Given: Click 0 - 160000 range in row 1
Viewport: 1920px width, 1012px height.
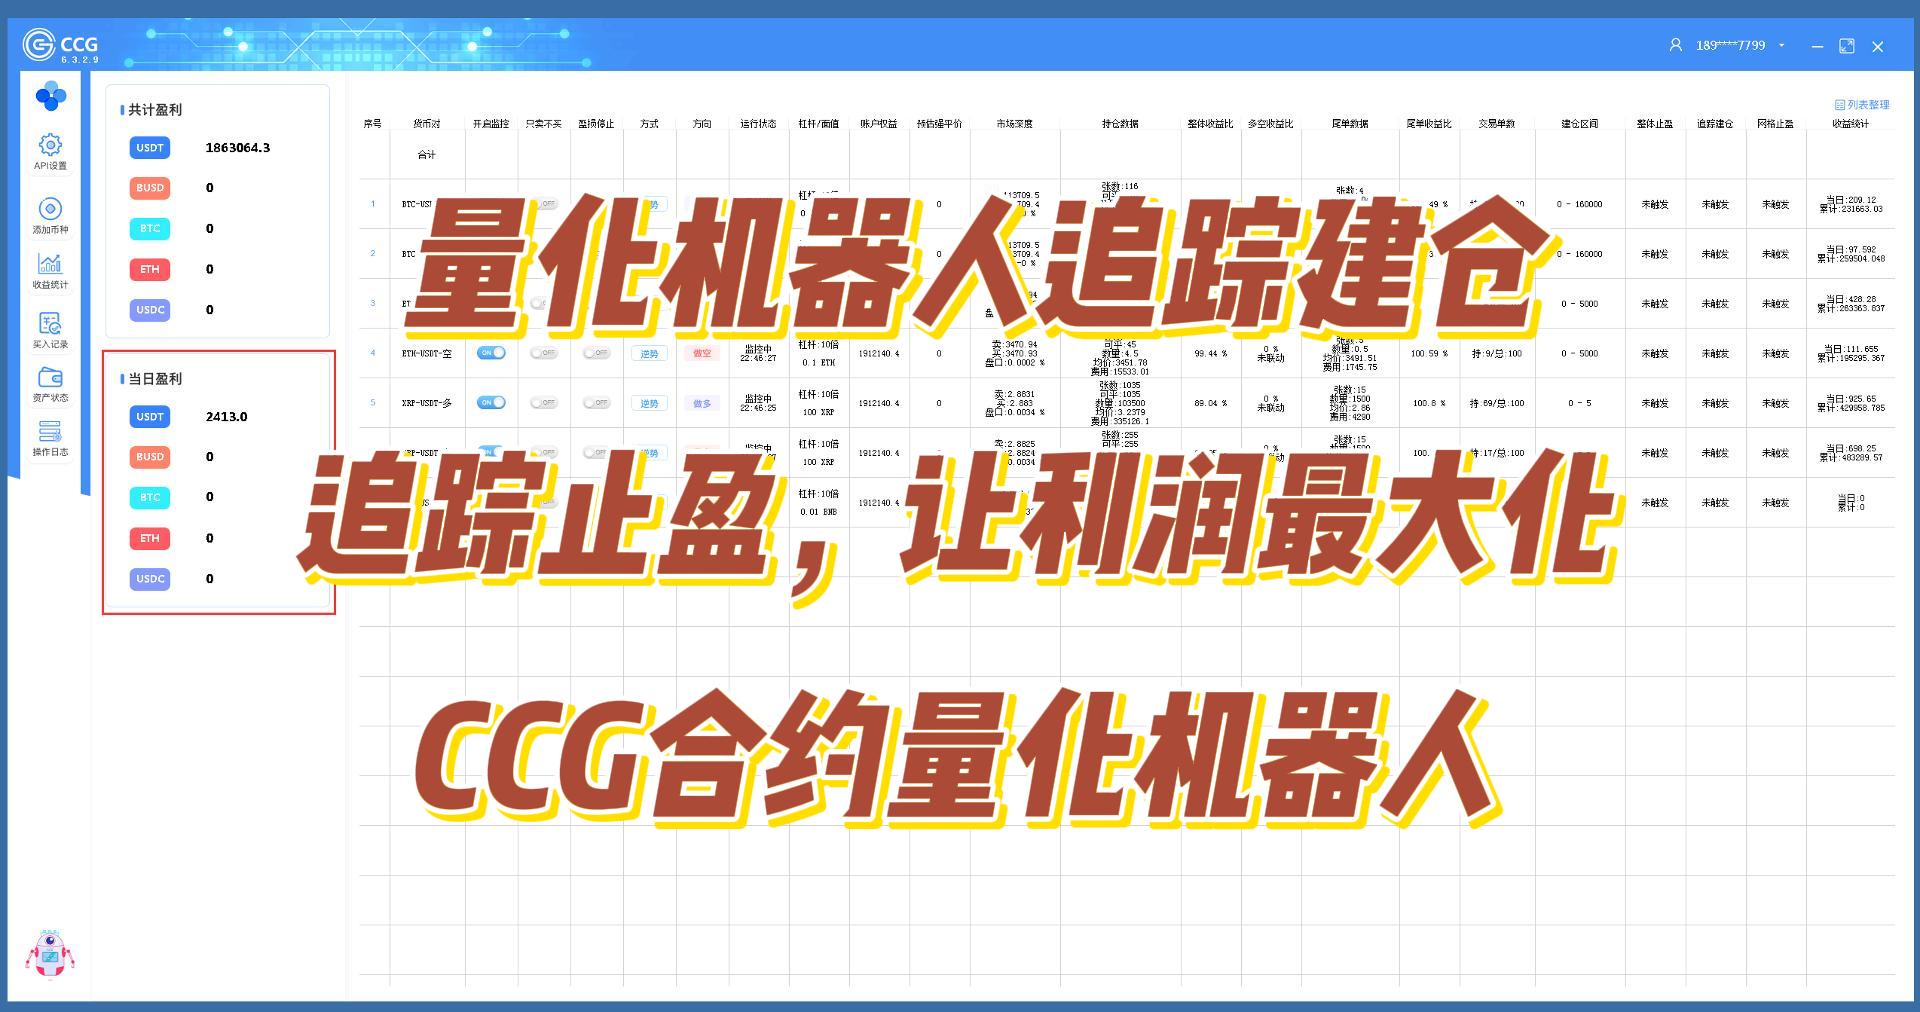Looking at the screenshot, I should (x=1579, y=204).
